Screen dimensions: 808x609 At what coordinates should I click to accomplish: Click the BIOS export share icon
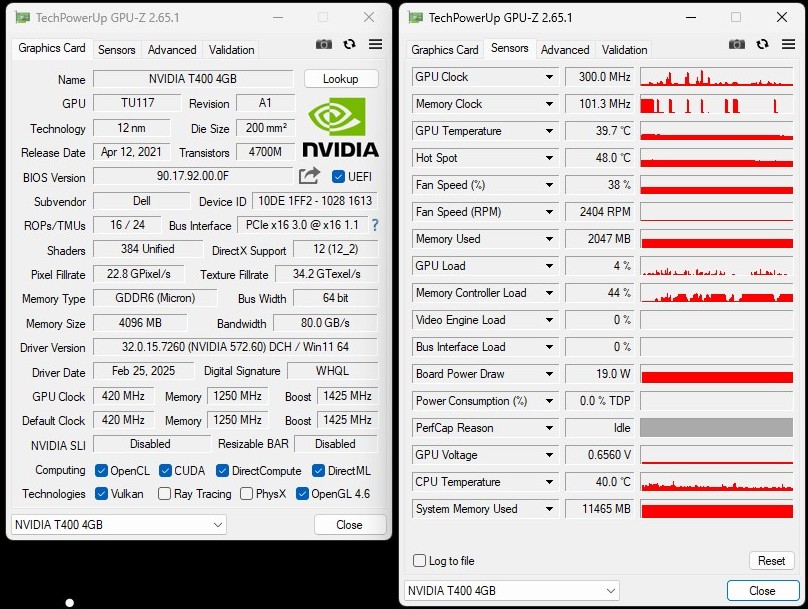[309, 176]
